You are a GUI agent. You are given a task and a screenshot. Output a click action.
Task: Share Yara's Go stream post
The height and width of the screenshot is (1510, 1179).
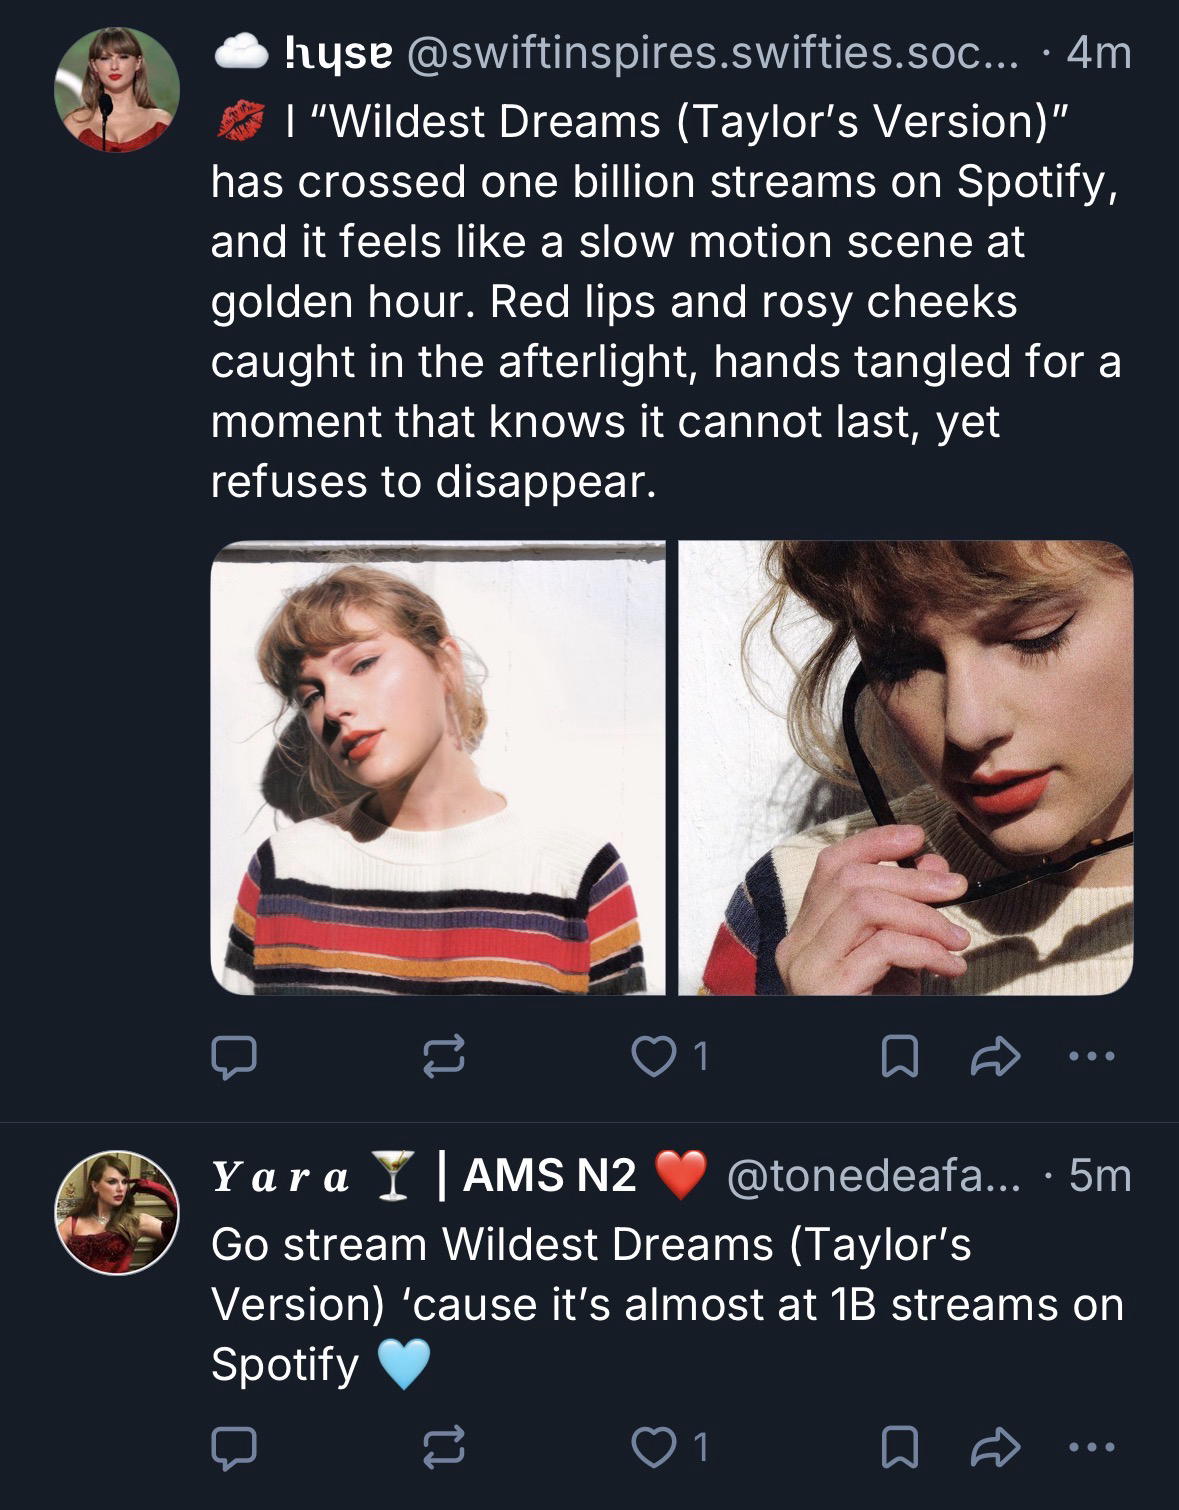click(x=995, y=1447)
